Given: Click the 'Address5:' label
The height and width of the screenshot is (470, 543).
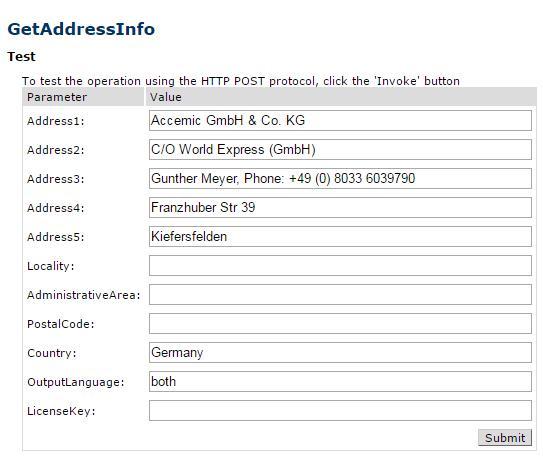Looking at the screenshot, I should tap(55, 237).
